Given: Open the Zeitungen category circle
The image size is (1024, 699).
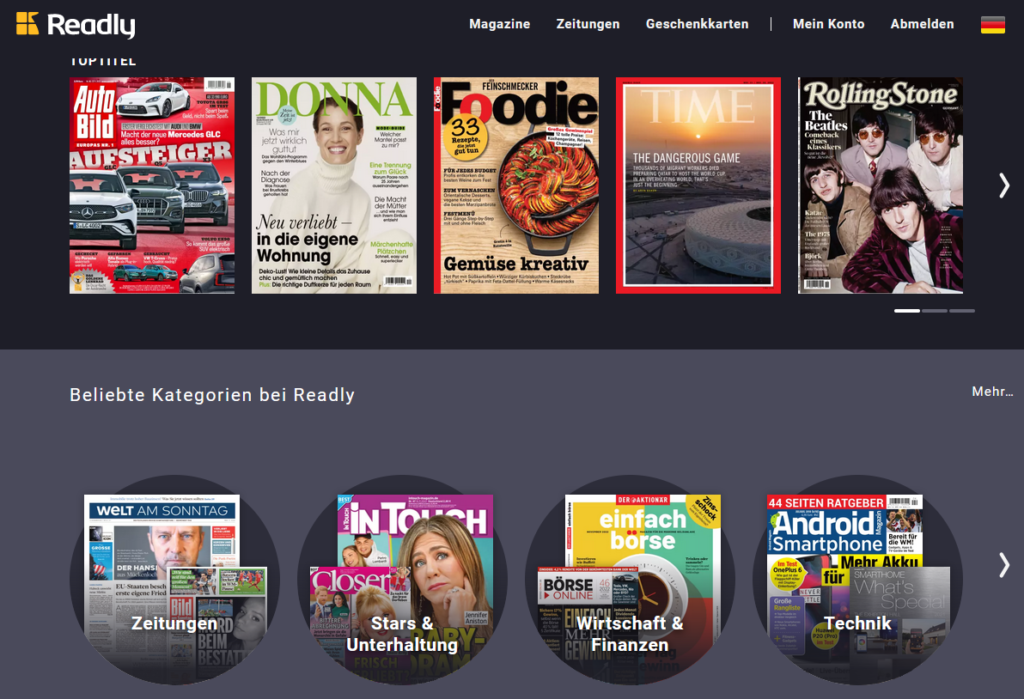Looking at the screenshot, I should [x=174, y=580].
